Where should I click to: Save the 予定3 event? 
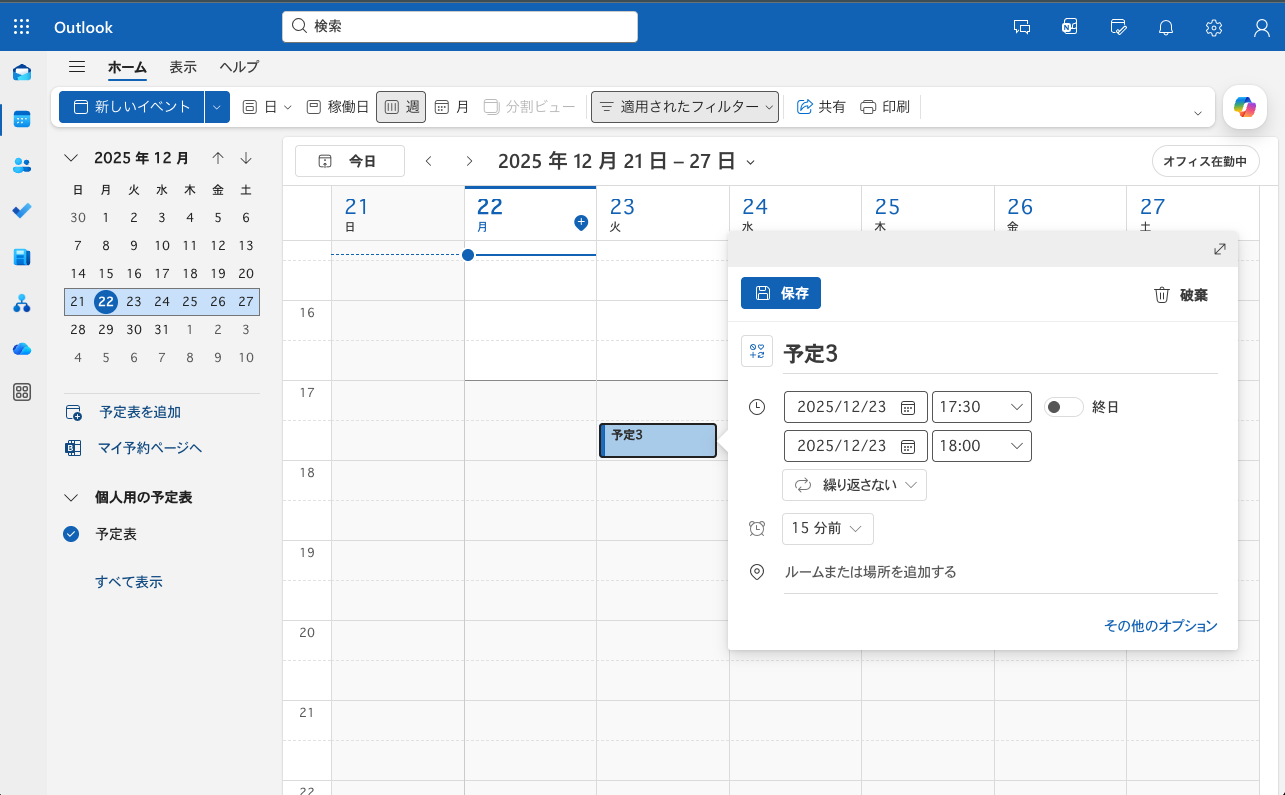780,293
